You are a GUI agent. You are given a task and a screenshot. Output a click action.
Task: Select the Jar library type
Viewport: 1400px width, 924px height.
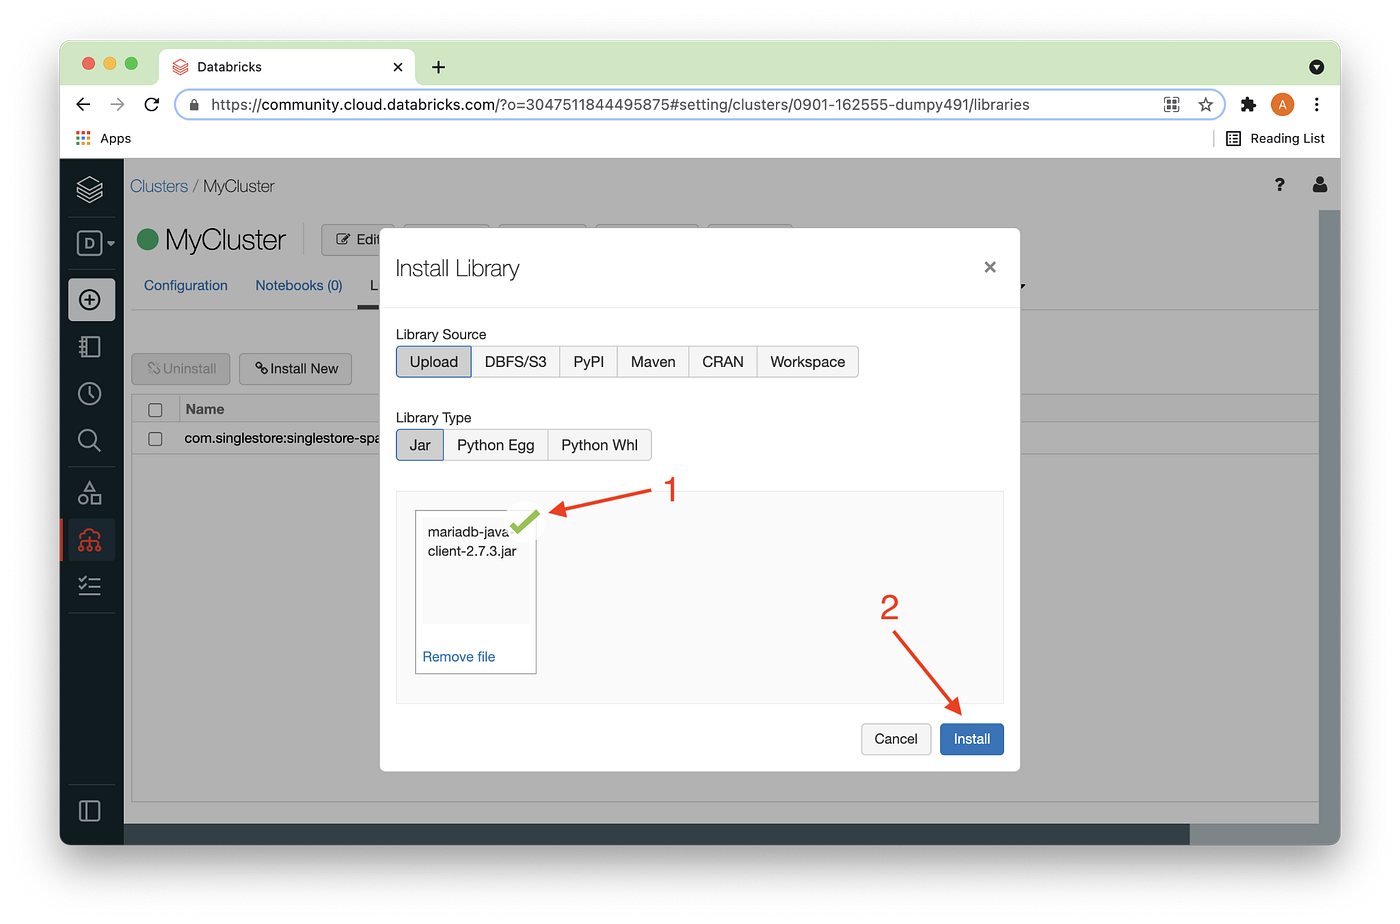pyautogui.click(x=419, y=444)
